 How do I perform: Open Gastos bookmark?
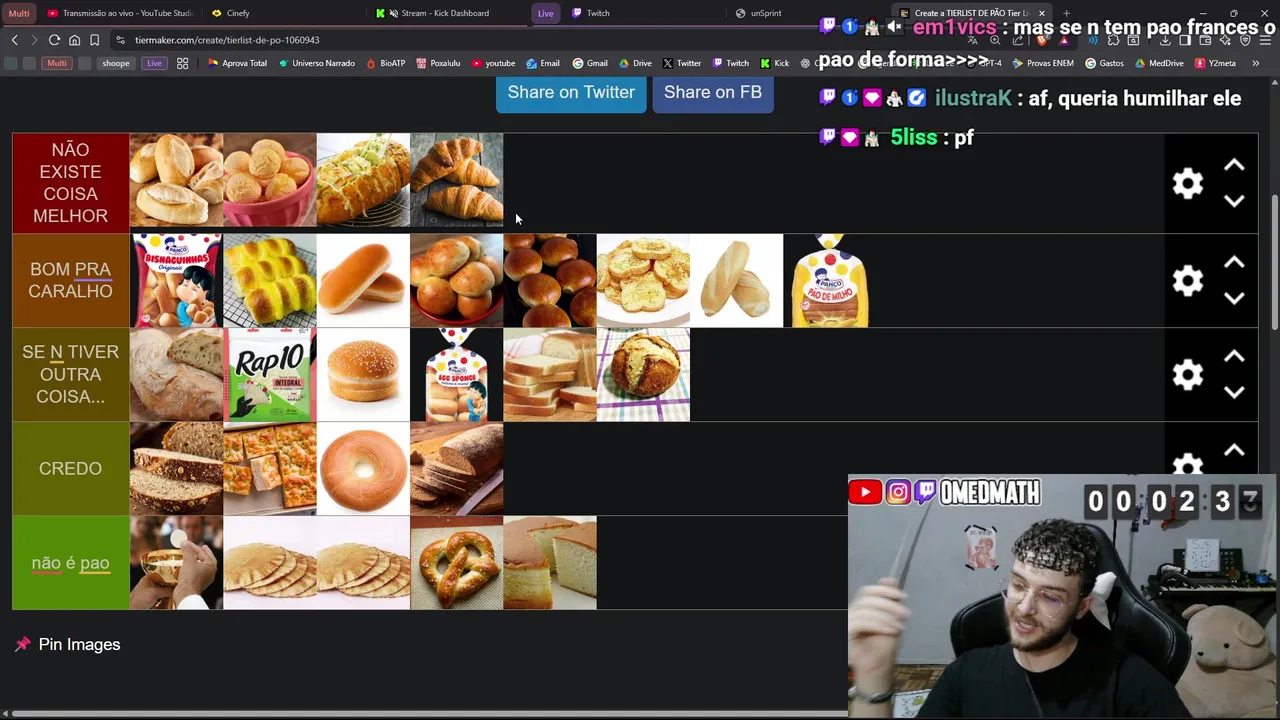pyautogui.click(x=1105, y=63)
